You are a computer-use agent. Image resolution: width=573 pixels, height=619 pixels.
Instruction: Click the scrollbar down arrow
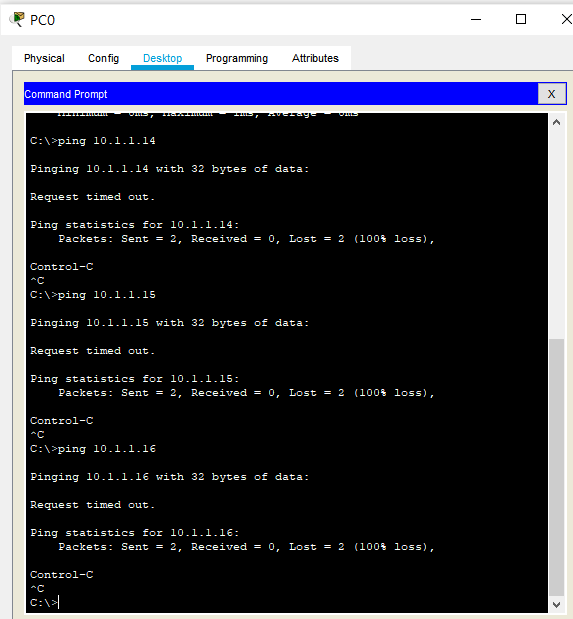(x=556, y=604)
